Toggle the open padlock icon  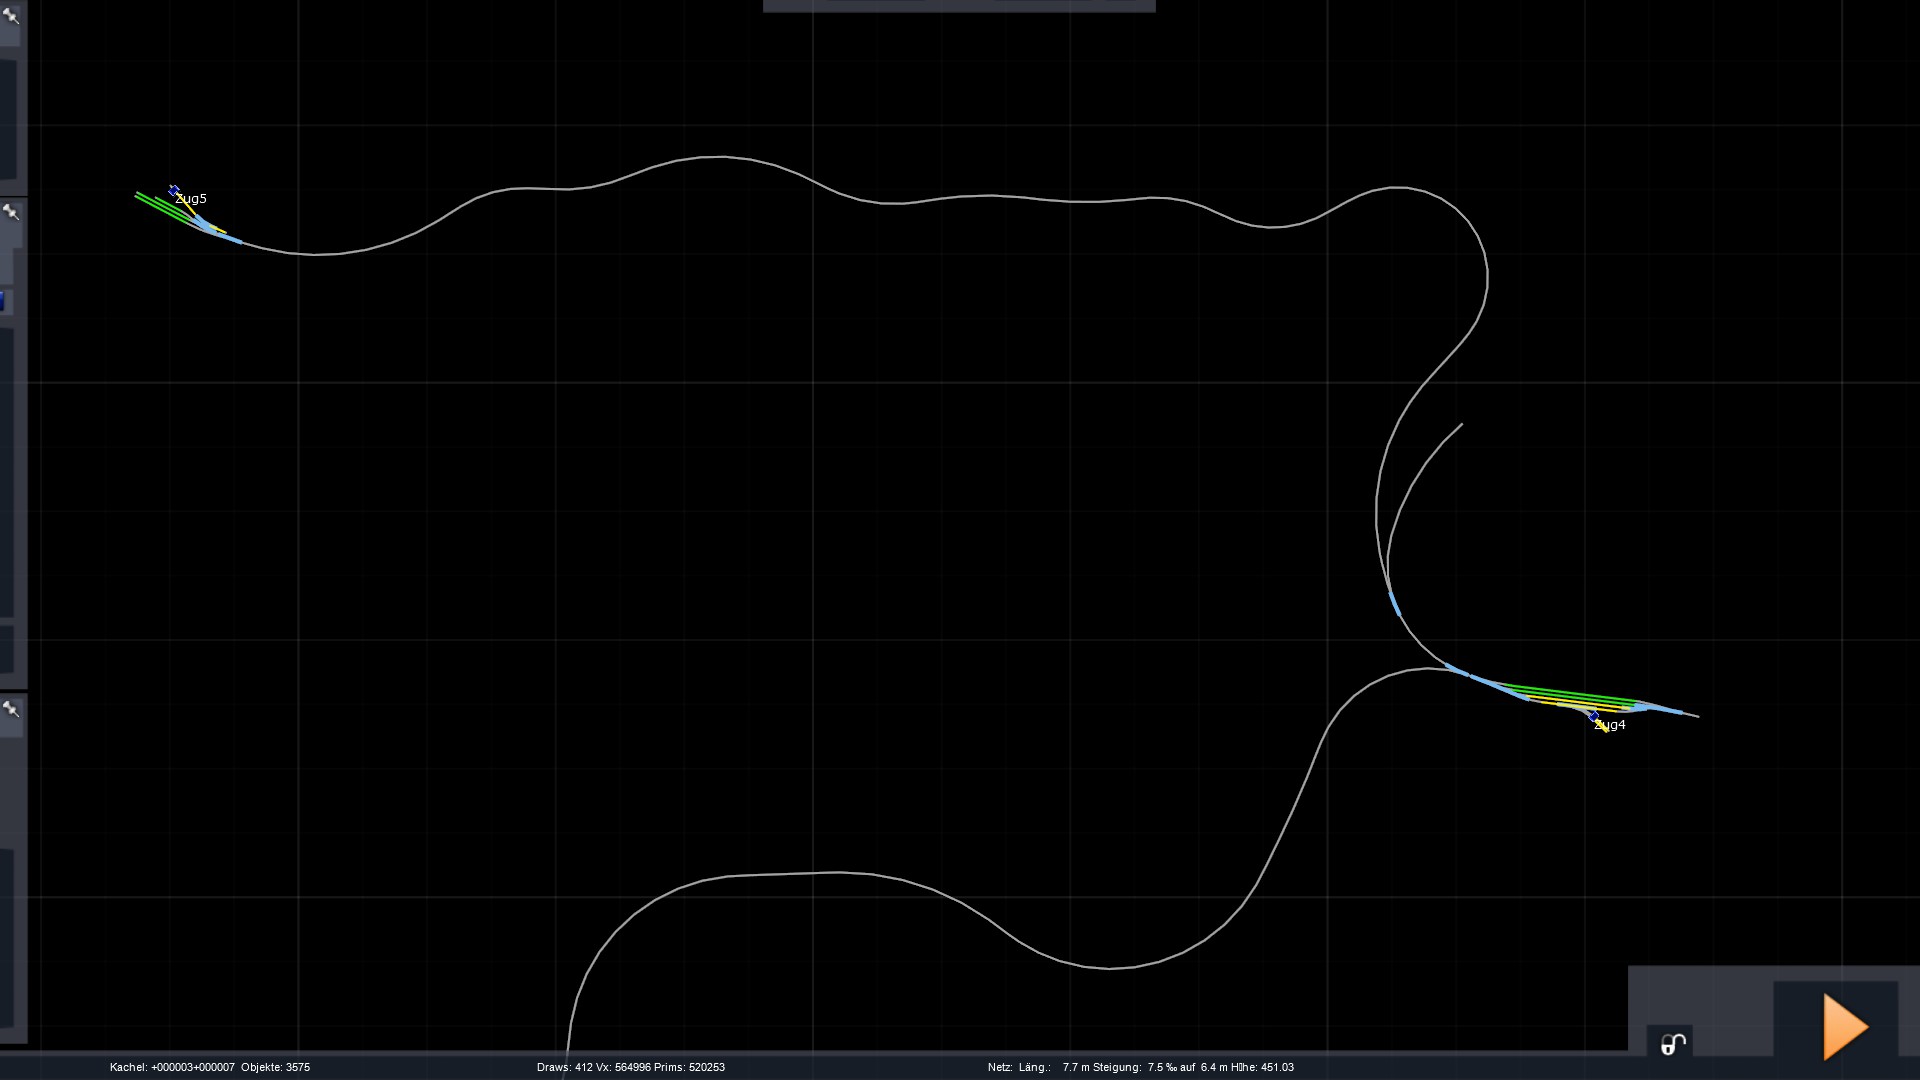pyautogui.click(x=1673, y=1044)
